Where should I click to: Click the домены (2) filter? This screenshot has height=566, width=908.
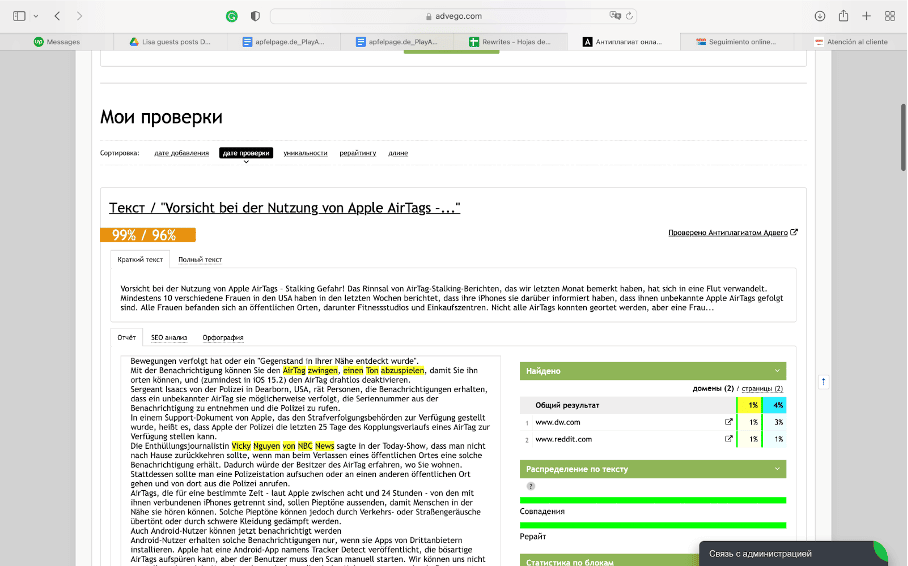click(713, 389)
